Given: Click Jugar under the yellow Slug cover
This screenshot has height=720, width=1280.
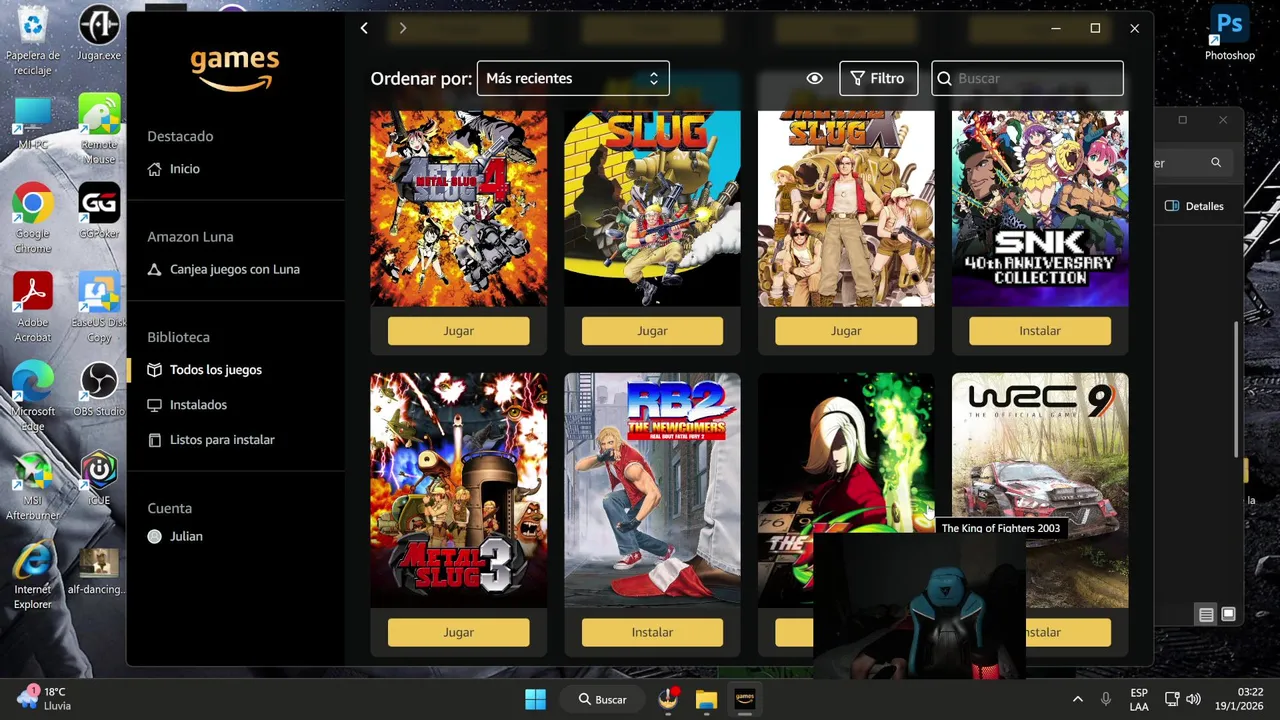Looking at the screenshot, I should click(652, 331).
